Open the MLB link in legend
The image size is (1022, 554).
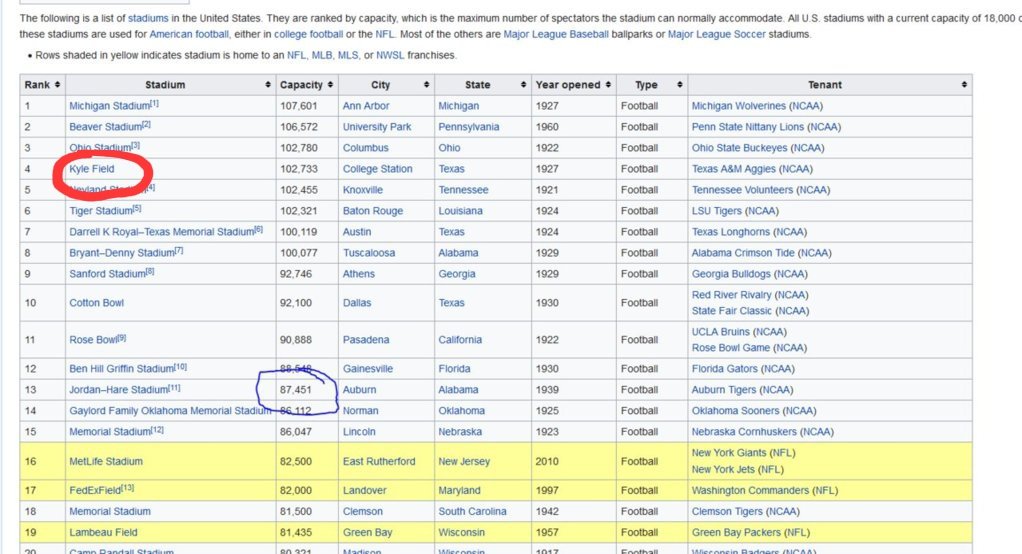pyautogui.click(x=322, y=55)
